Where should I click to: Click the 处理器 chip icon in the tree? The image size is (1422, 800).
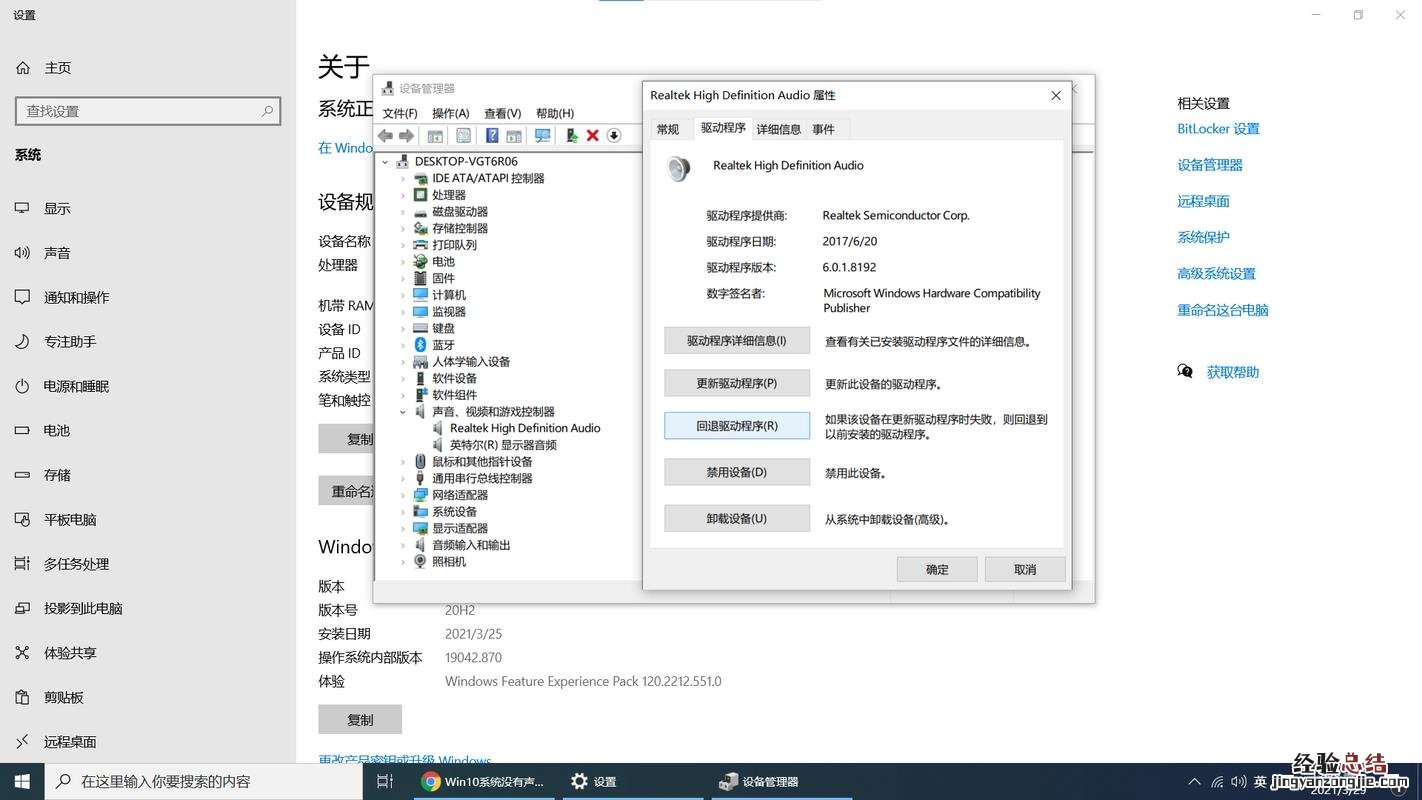421,195
